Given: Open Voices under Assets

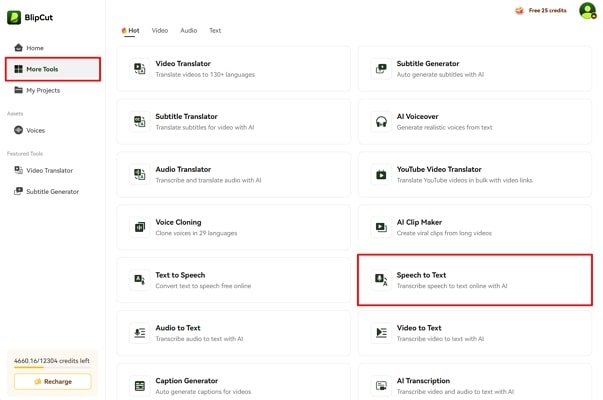Looking at the screenshot, I should tap(35, 130).
